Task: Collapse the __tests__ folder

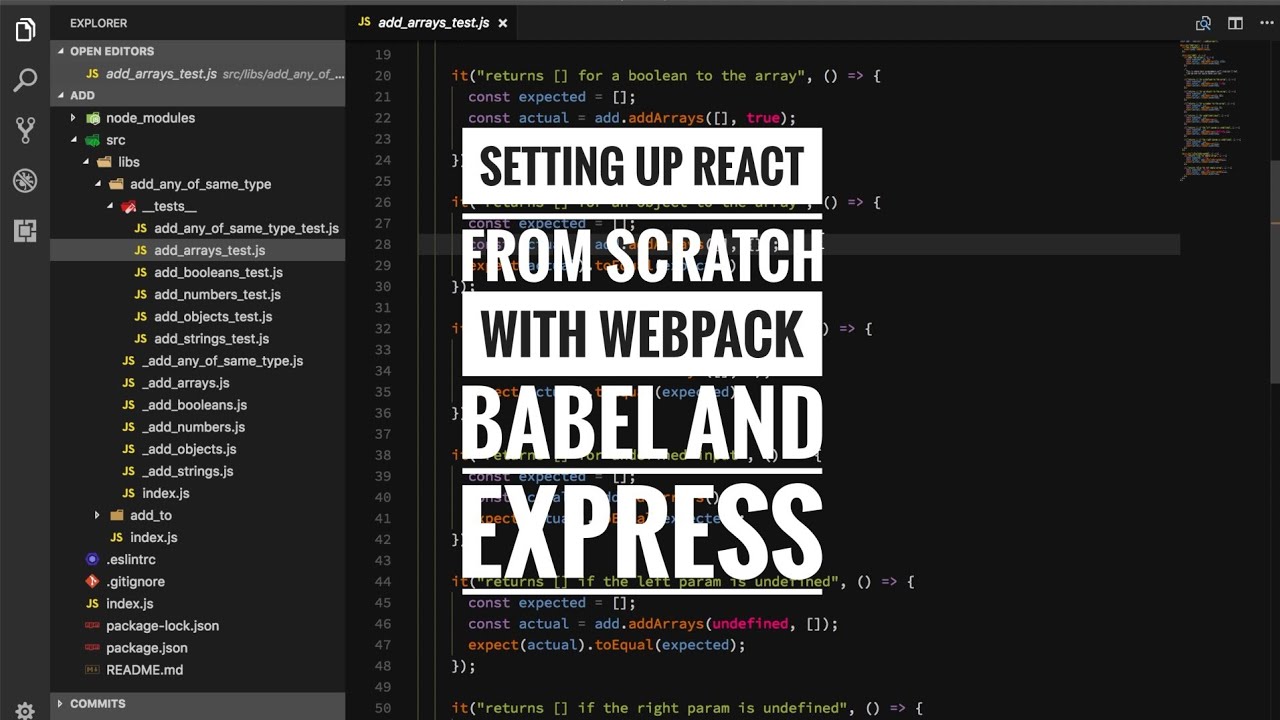Action: pyautogui.click(x=198, y=206)
